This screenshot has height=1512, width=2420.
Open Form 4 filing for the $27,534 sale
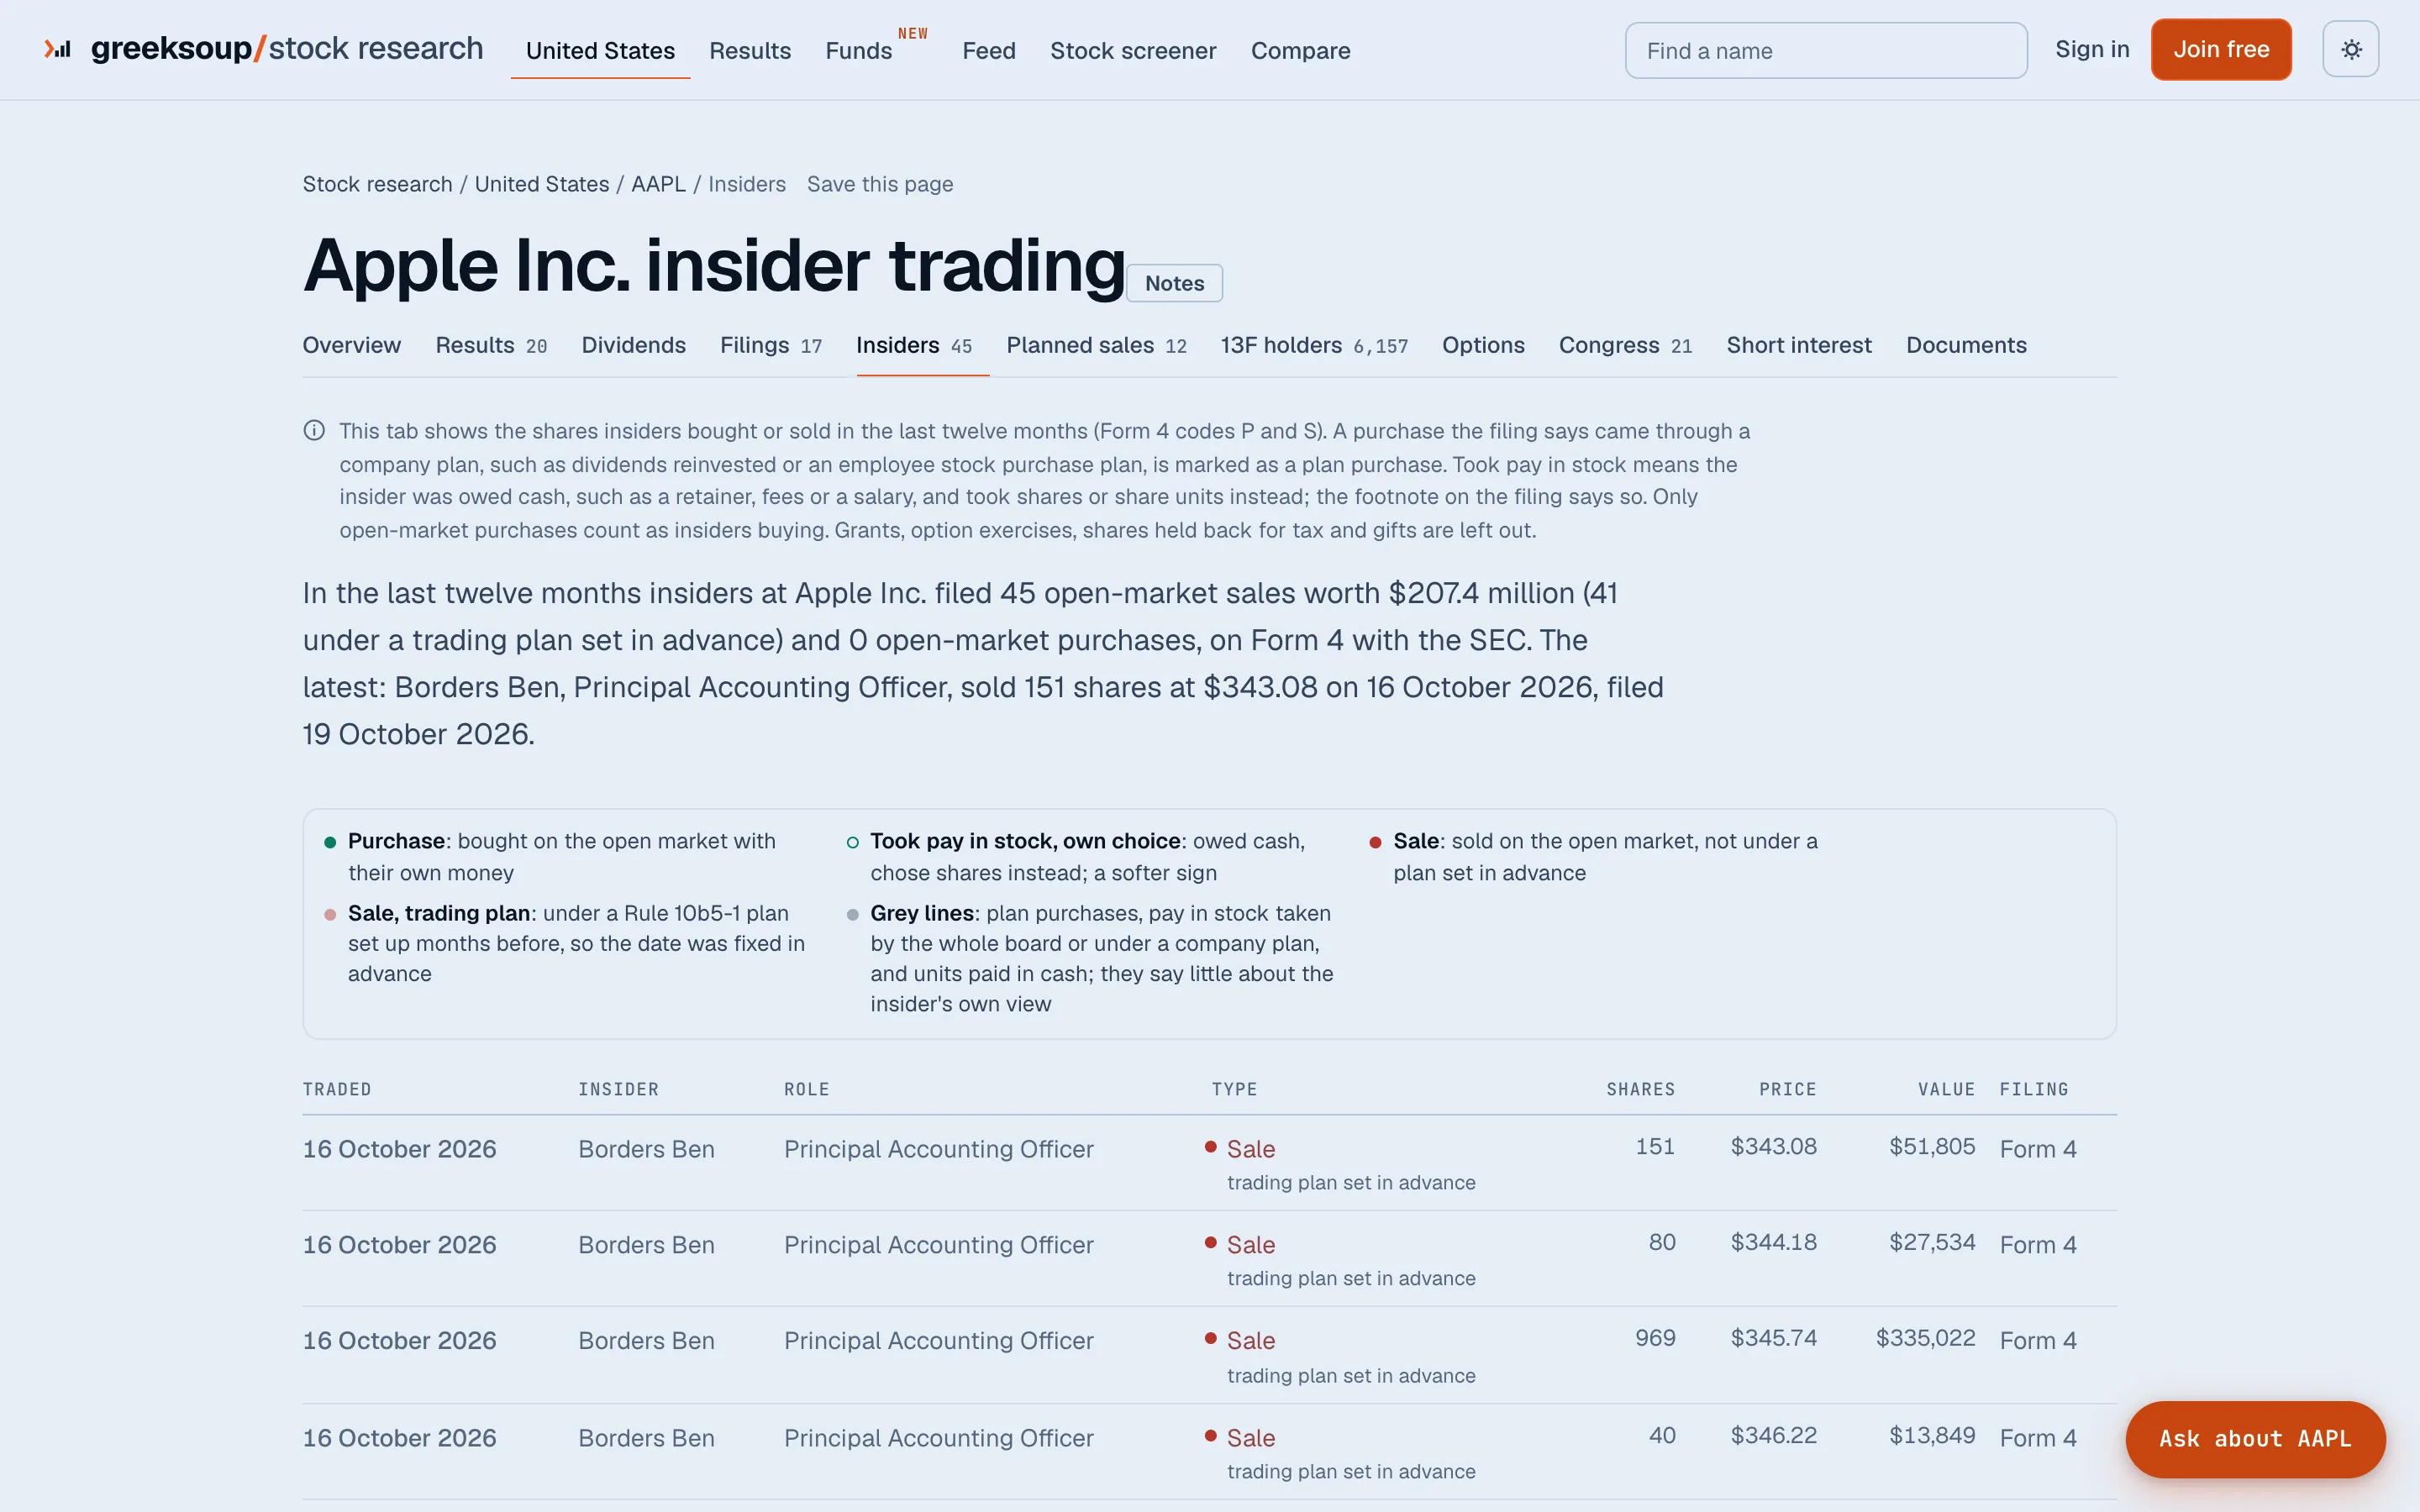click(2038, 1245)
